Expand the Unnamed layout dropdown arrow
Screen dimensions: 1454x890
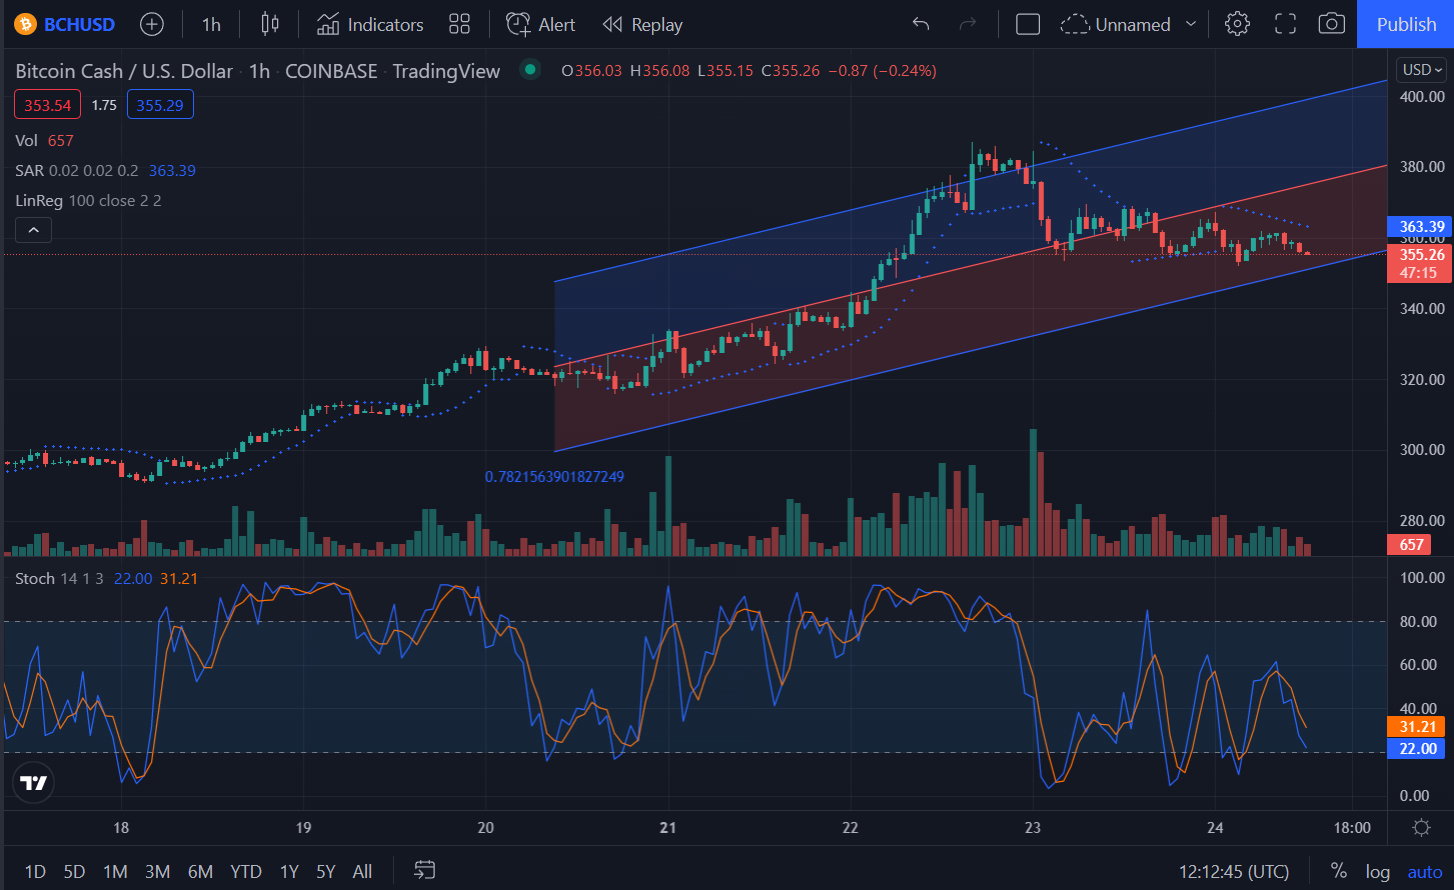click(x=1190, y=24)
